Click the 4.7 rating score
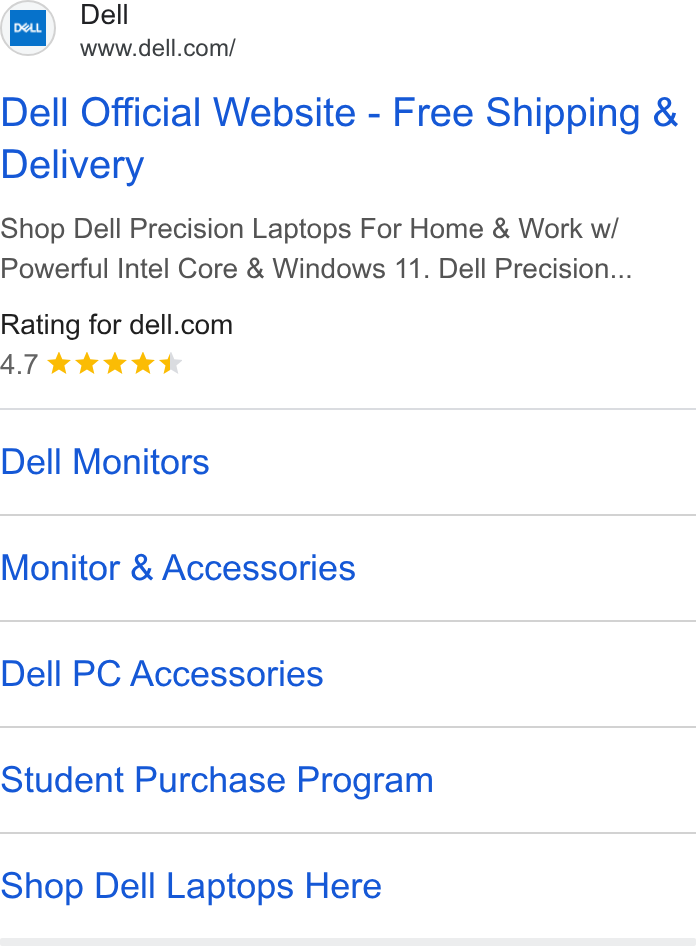696x946 pixels. (19, 364)
